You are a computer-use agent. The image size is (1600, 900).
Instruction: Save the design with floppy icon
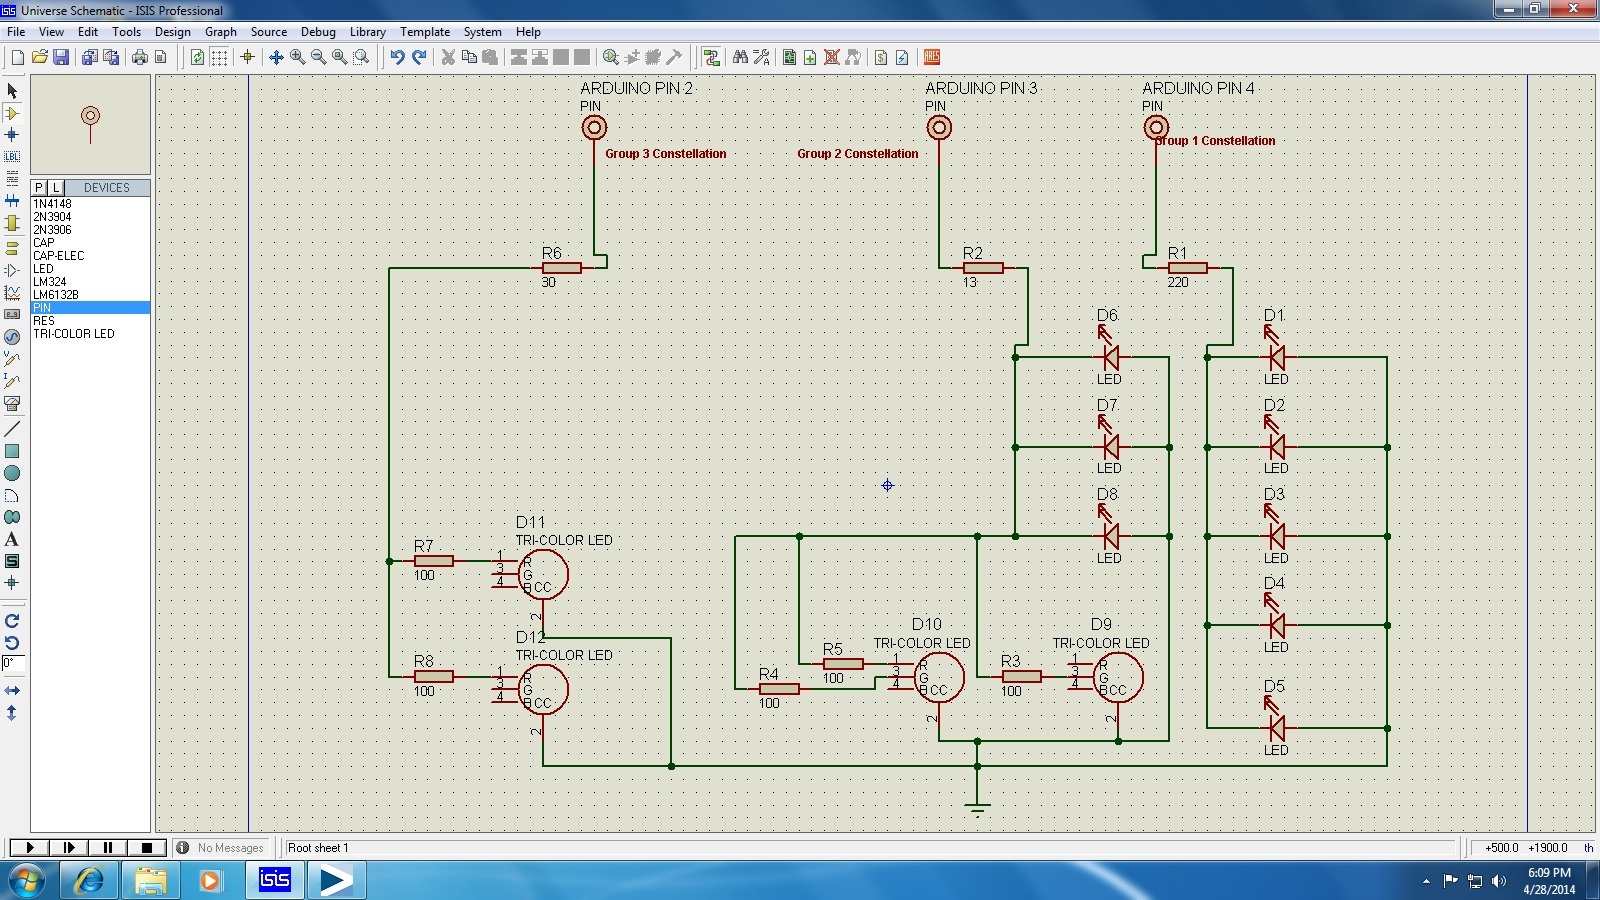61,57
